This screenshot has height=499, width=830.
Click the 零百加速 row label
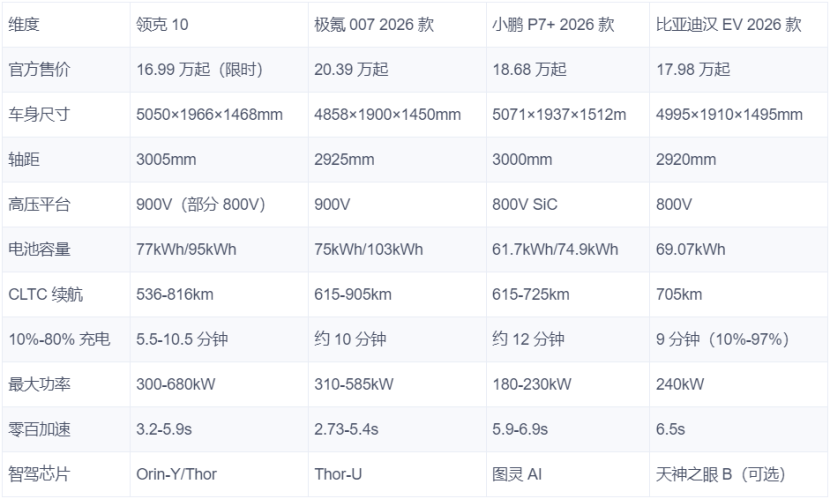[66, 429]
